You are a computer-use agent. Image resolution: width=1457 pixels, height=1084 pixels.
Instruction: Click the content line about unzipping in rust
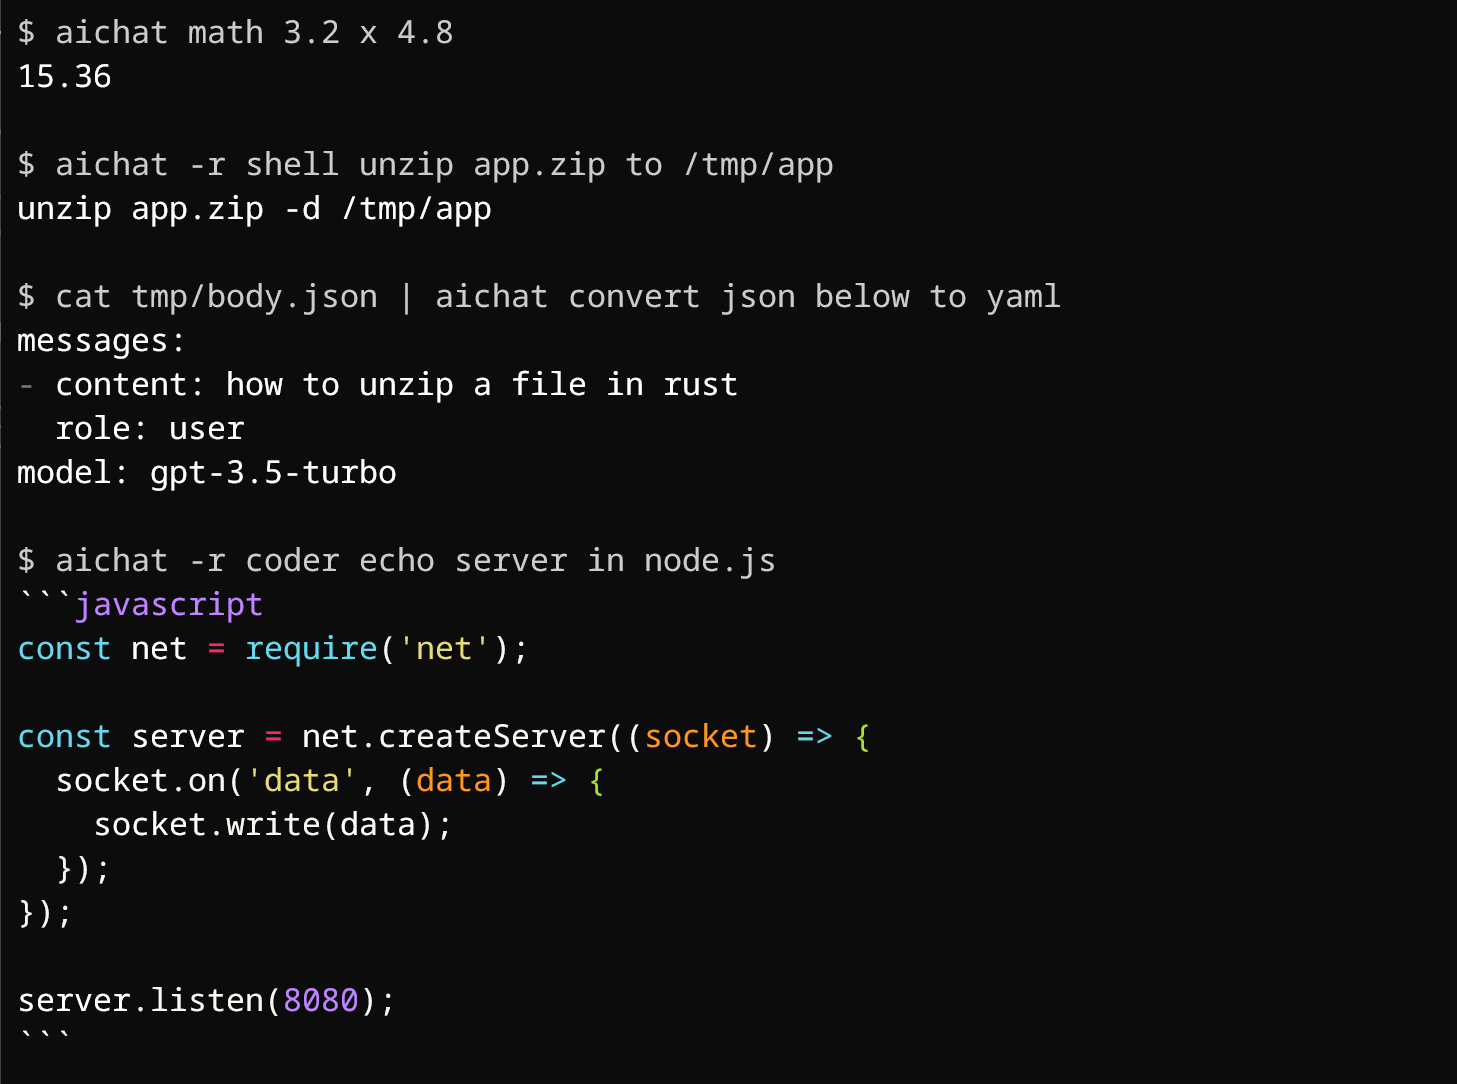[396, 385]
